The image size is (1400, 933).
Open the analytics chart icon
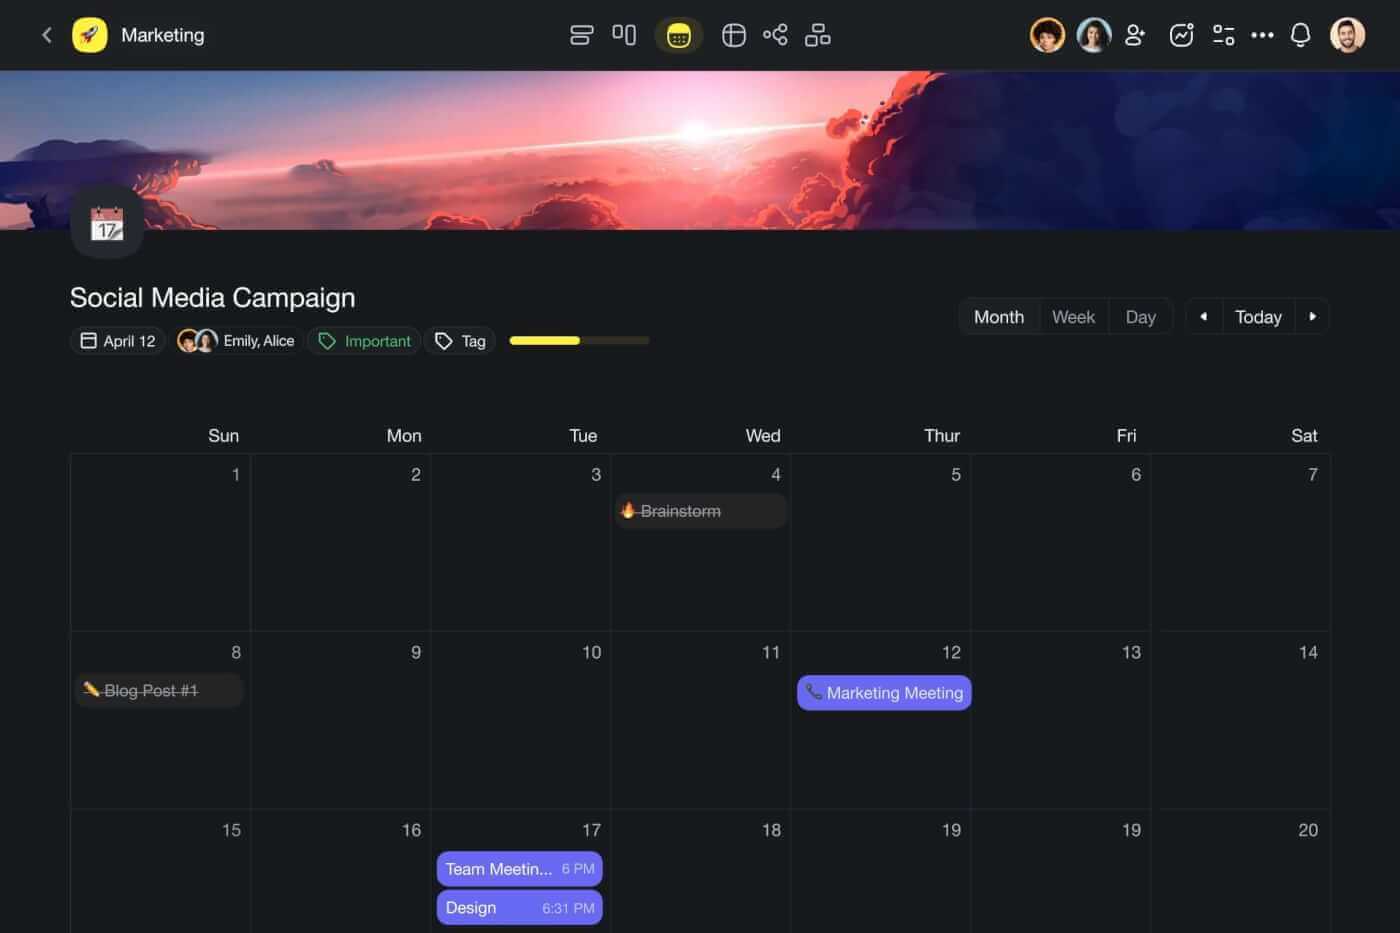1181,35
